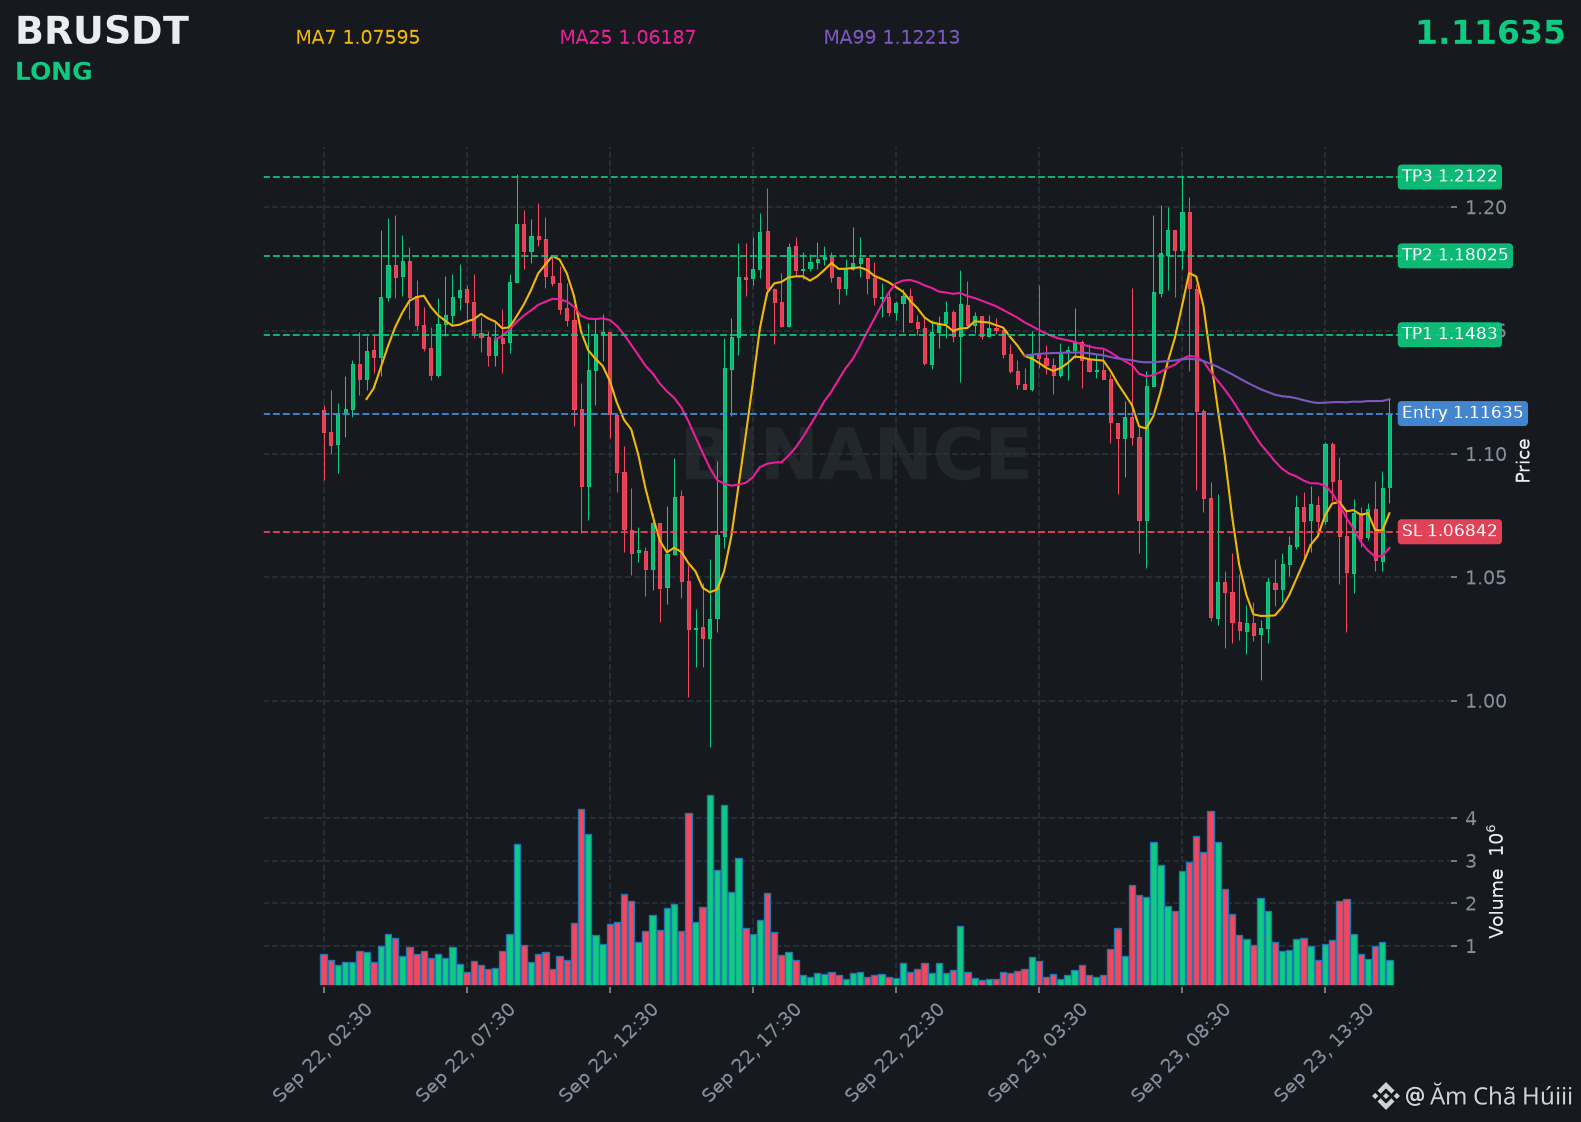This screenshot has width=1581, height=1122.
Task: Click the Binance logo icon near the author name
Action: click(x=1385, y=1096)
